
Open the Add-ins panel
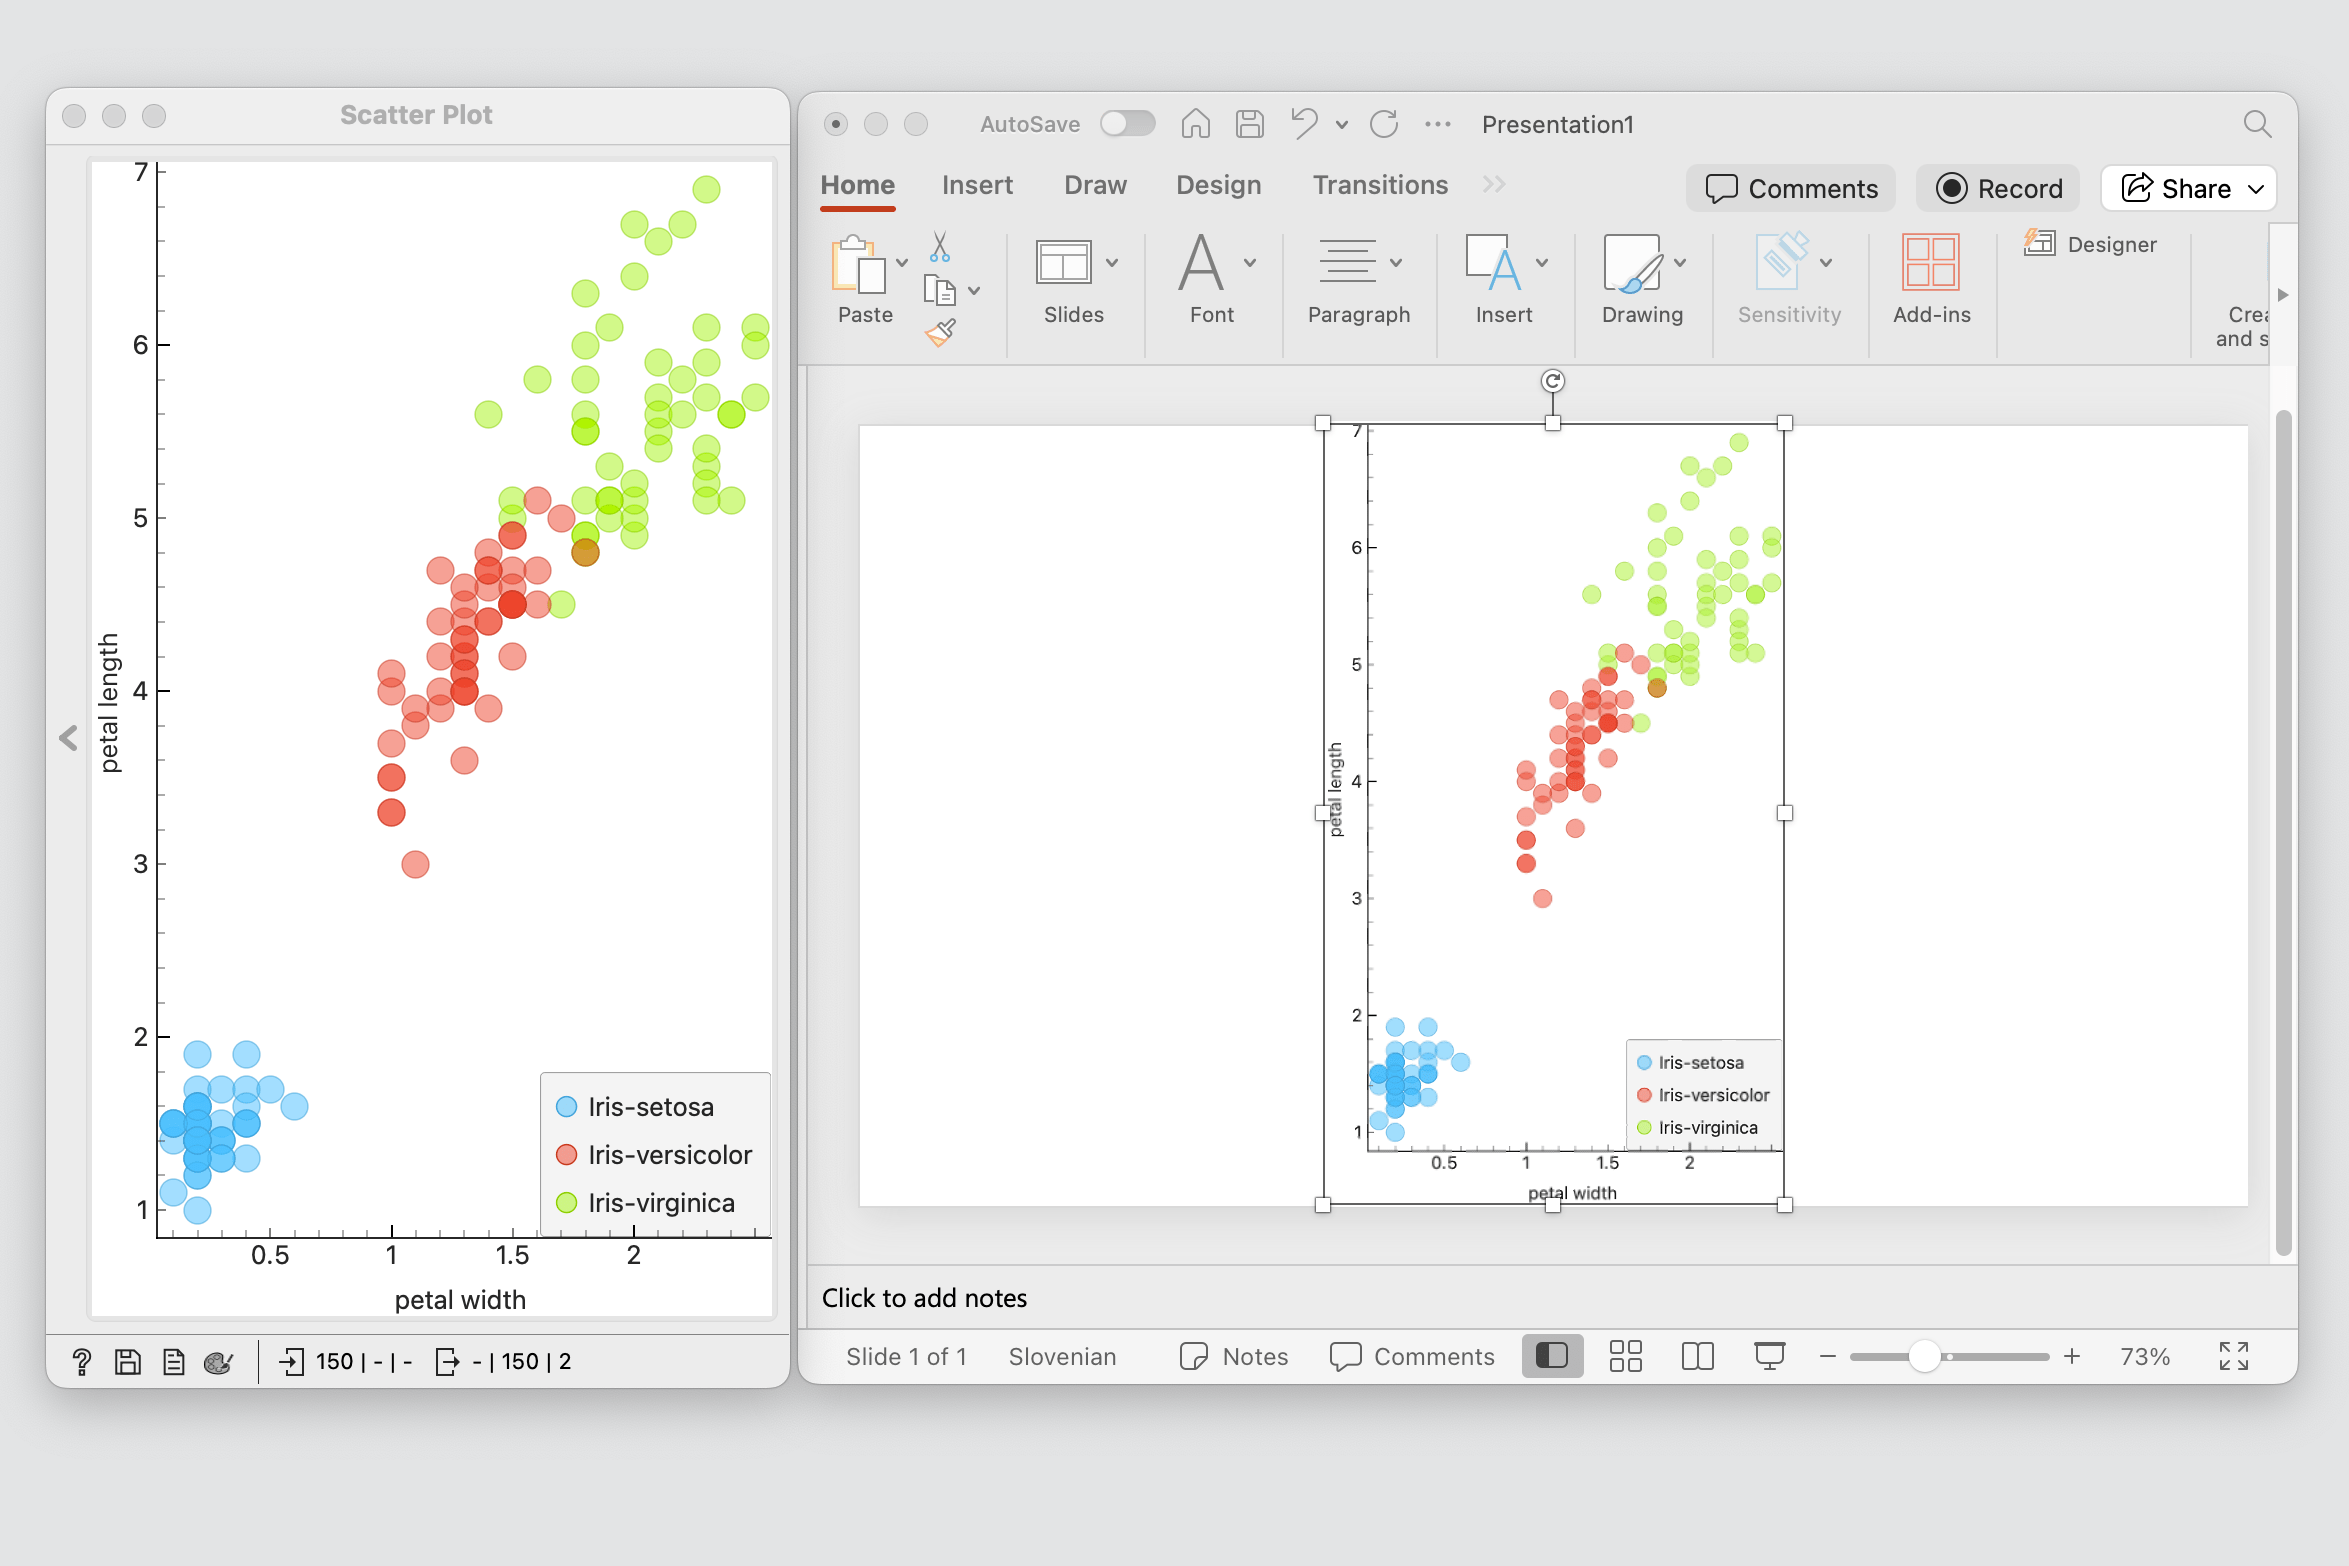point(1930,262)
